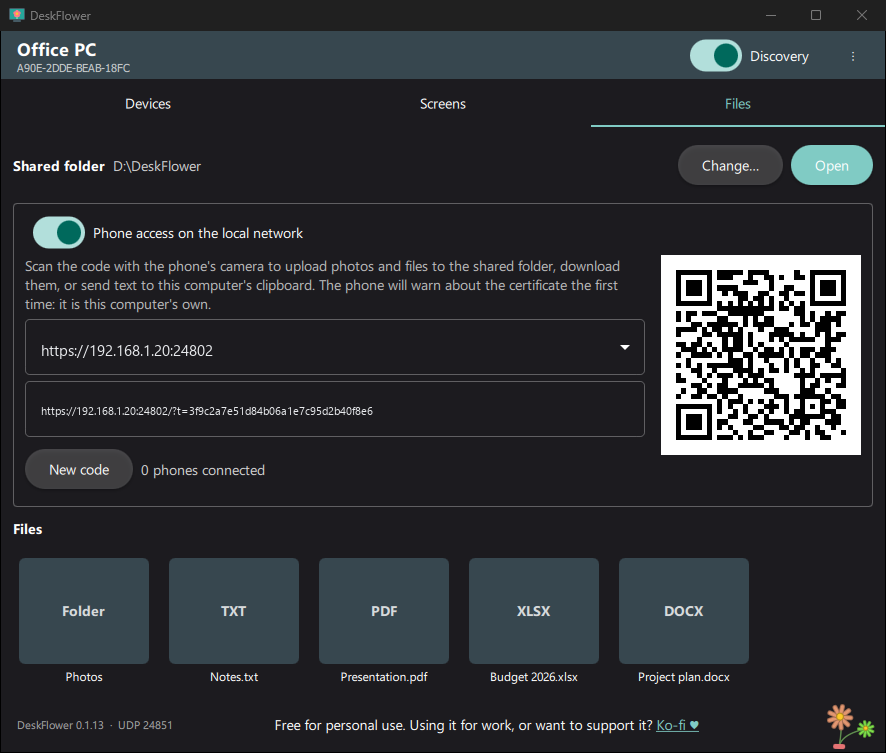Select the Files tab
This screenshot has width=886, height=753.
click(x=737, y=104)
